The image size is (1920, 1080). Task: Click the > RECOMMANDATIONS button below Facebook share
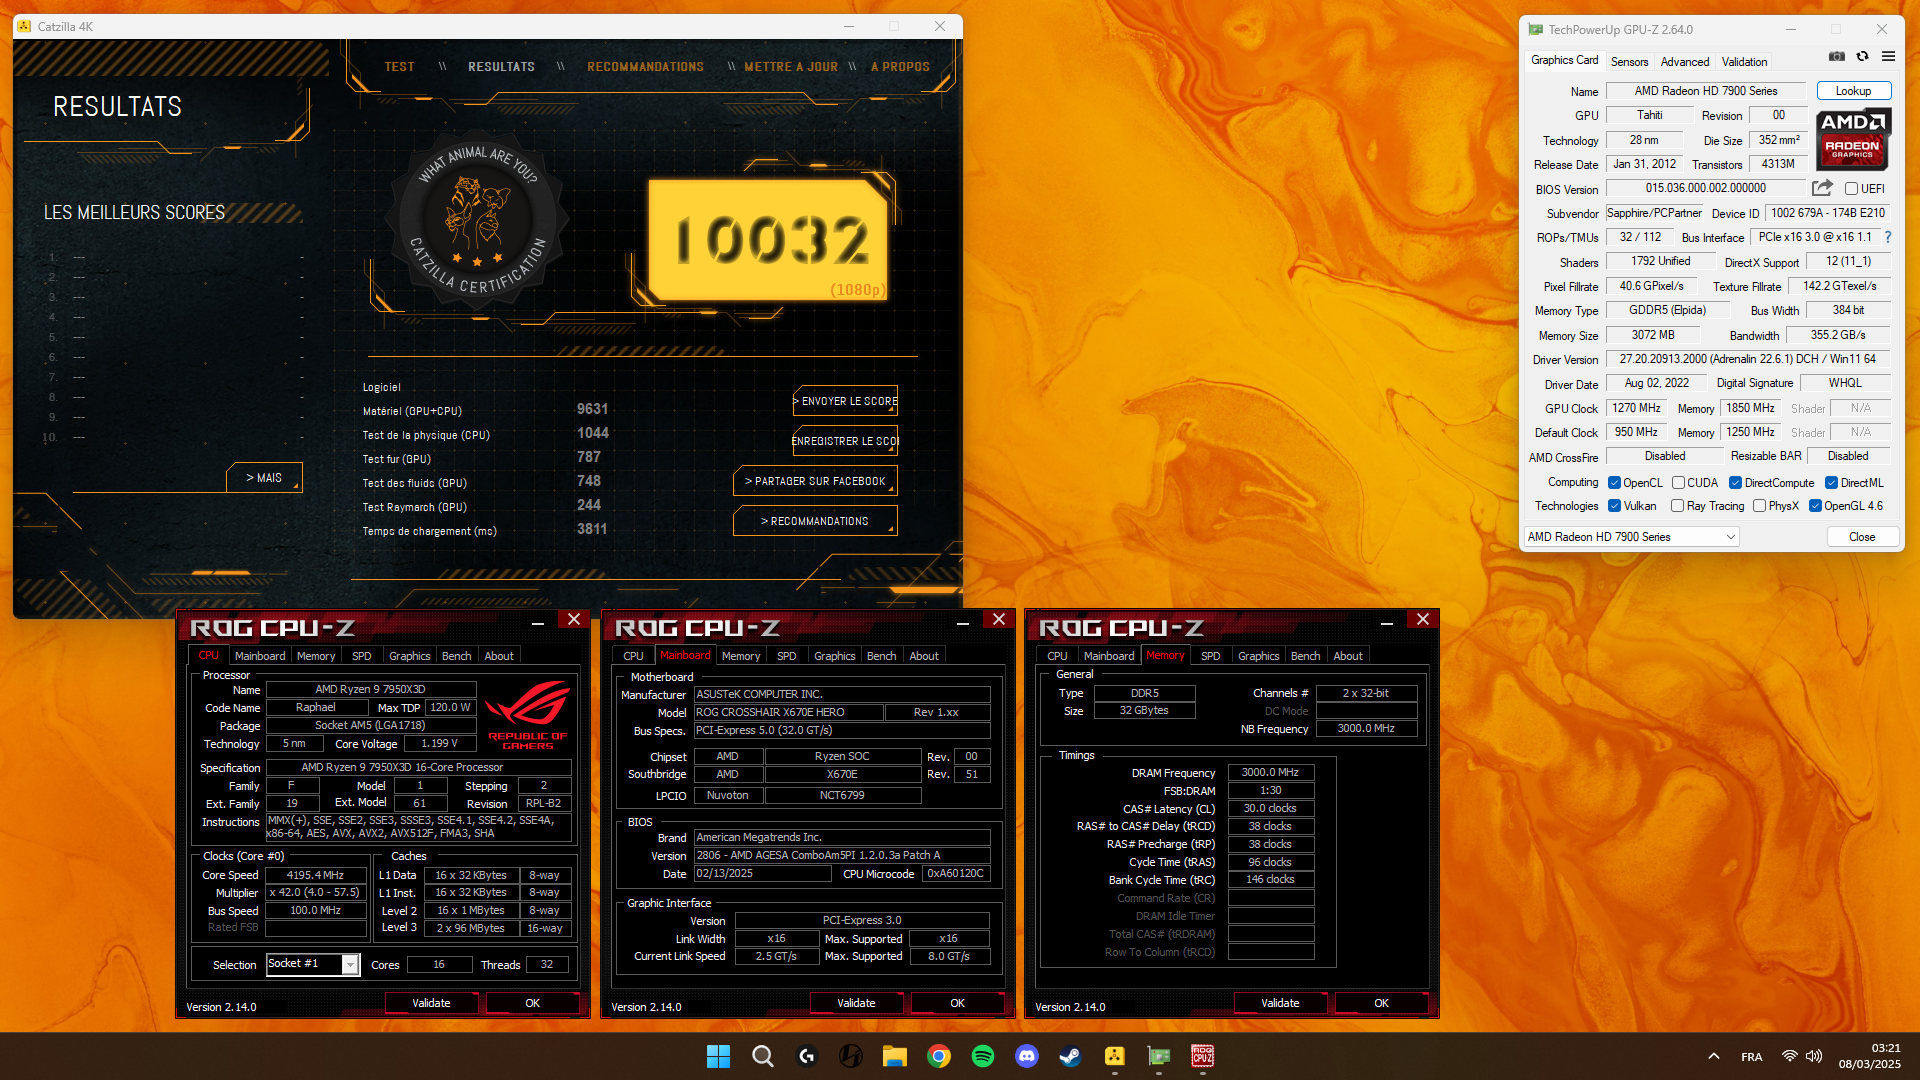(815, 521)
